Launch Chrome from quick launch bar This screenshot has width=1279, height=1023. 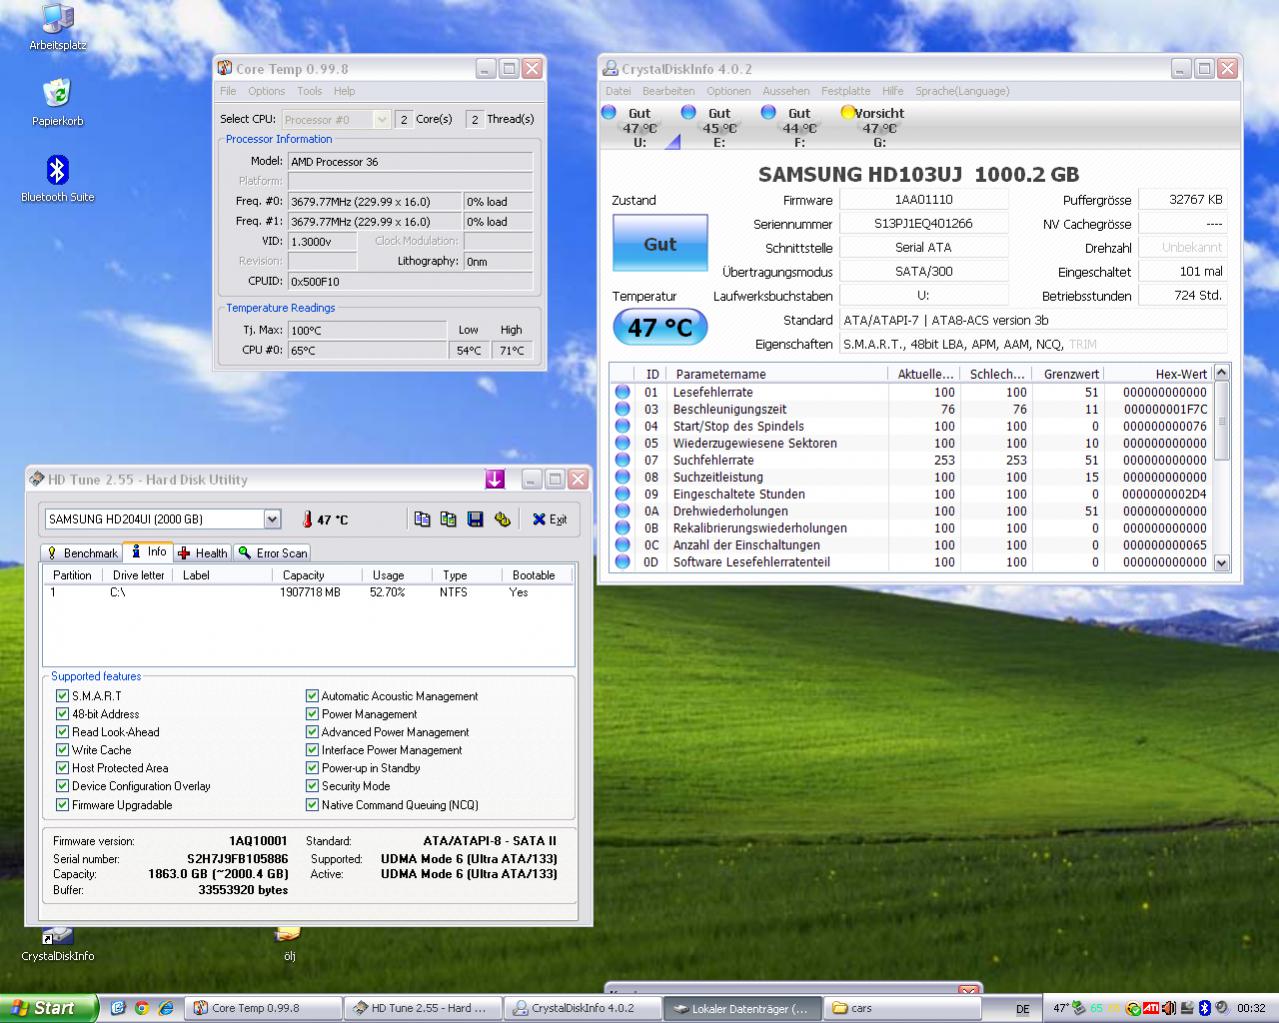point(141,1008)
